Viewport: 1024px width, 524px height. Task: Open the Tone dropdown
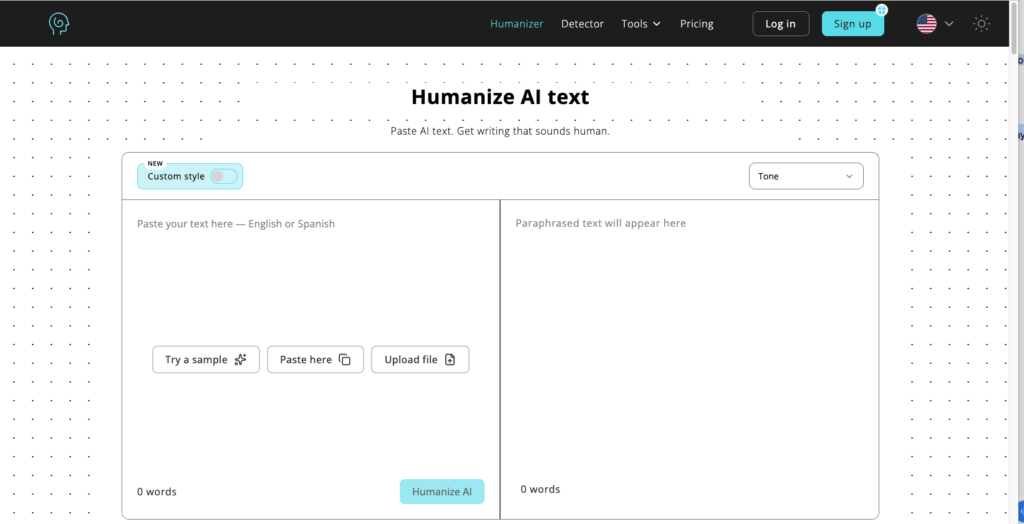pos(806,176)
